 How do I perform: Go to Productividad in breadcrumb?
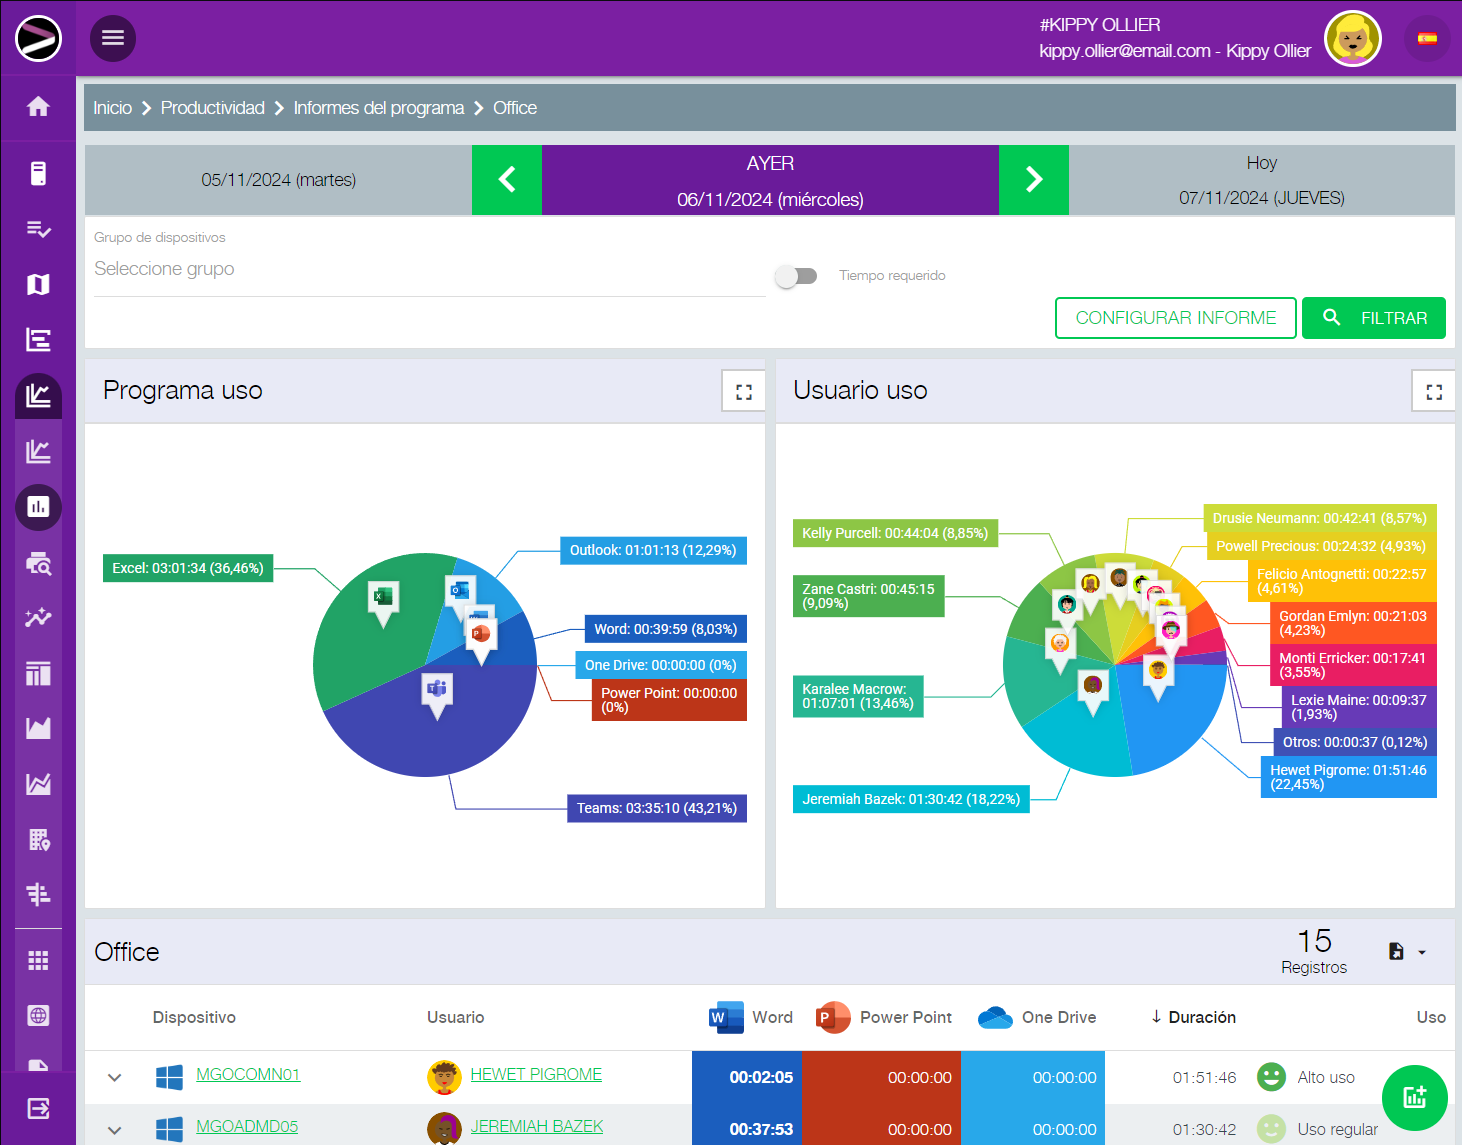click(212, 108)
